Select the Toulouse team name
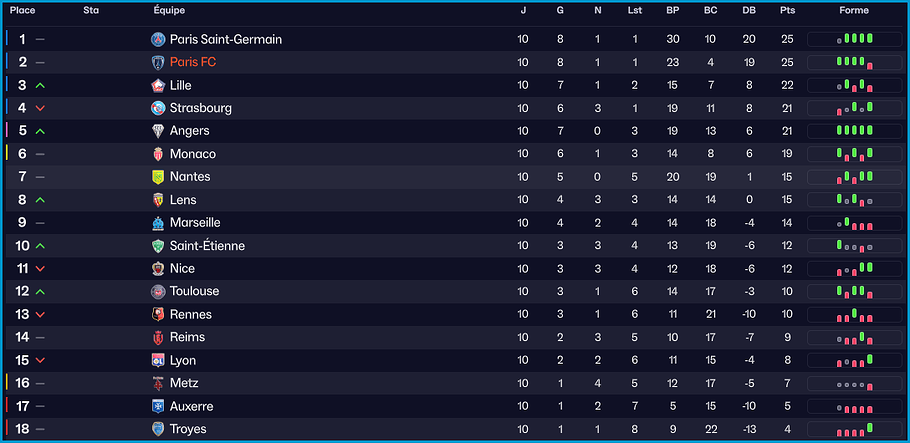The height and width of the screenshot is (443, 910). (194, 291)
